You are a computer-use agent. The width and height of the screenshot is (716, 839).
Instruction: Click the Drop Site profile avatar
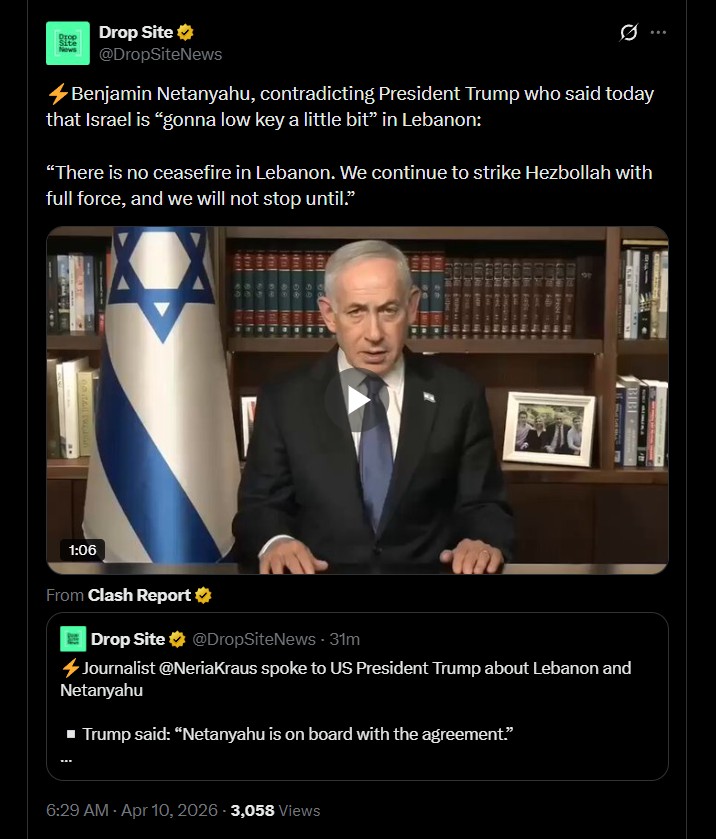click(x=68, y=43)
